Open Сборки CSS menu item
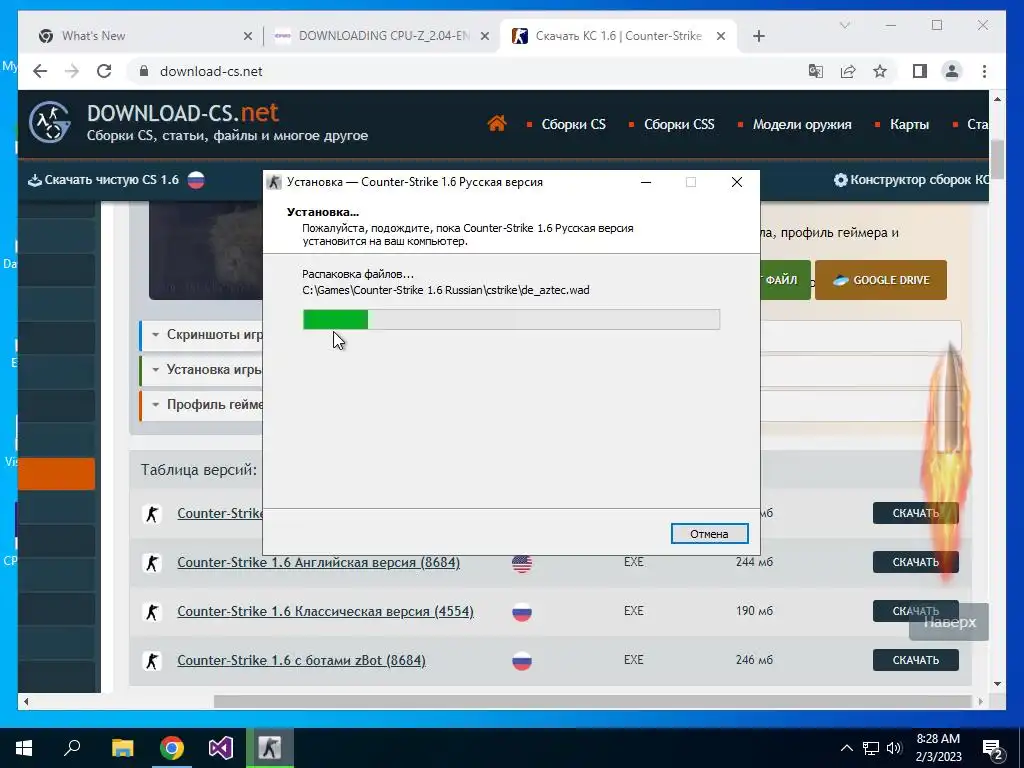The image size is (1024, 768). [x=679, y=124]
